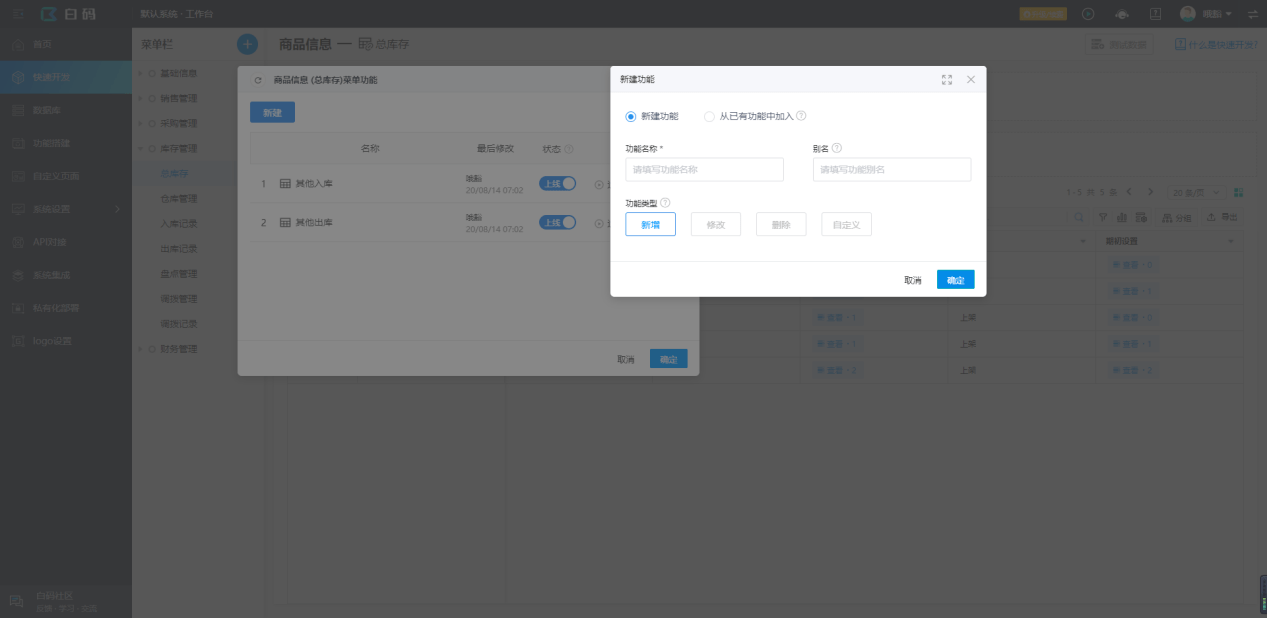Open logo设置 in the sidebar
This screenshot has width=1267, height=618.
[x=66, y=340]
